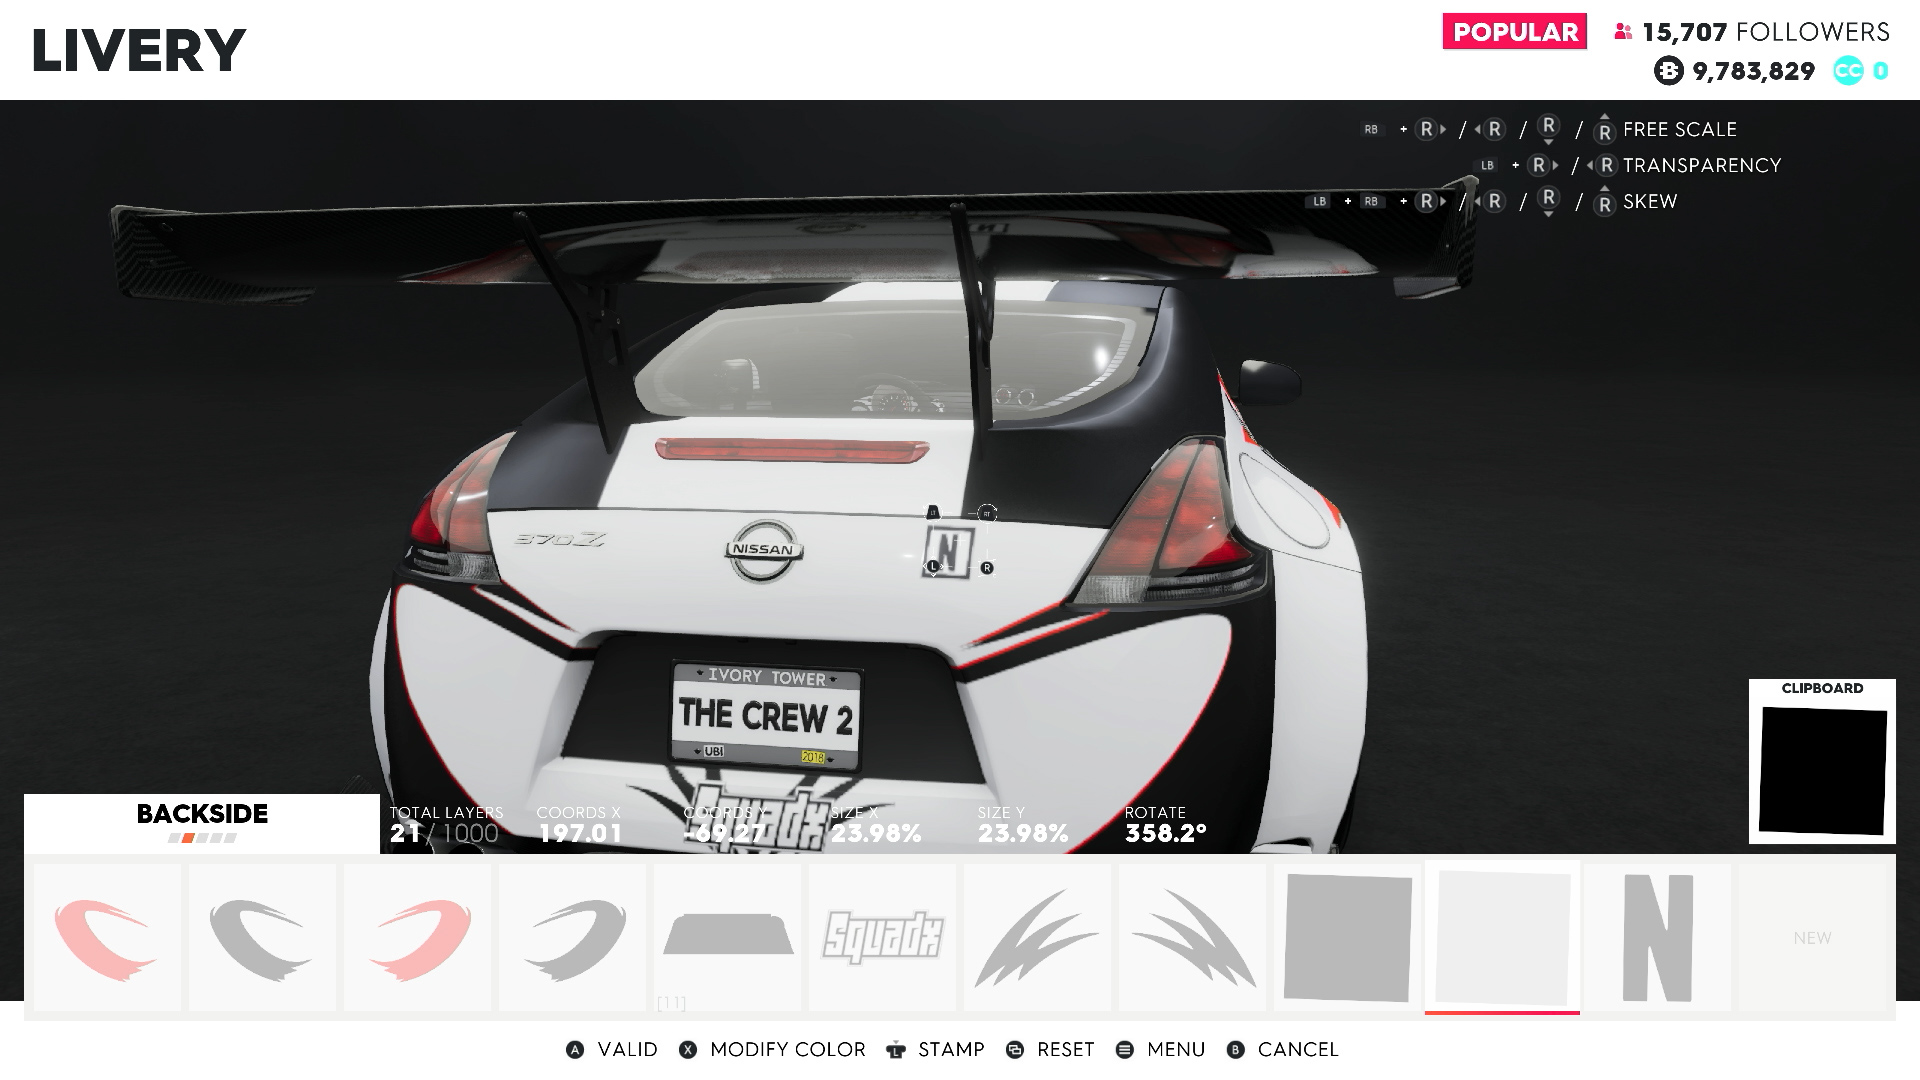Click the Crew Credits CC icon
This screenshot has height=1080, width=1920.
tap(1848, 71)
